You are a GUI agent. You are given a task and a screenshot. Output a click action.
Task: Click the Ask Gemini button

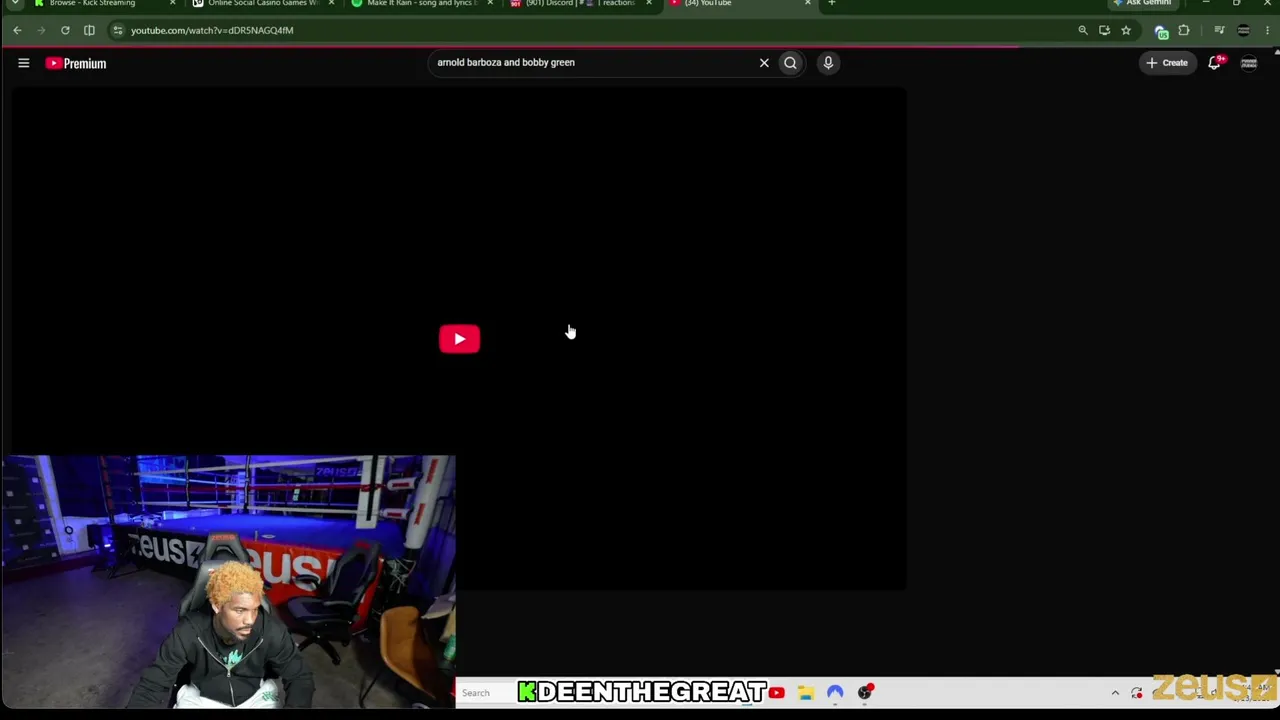(x=1142, y=3)
